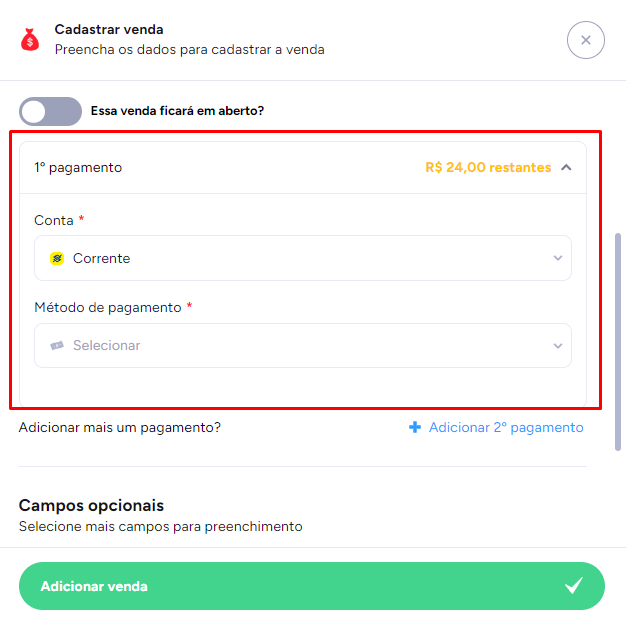
Task: Click the '1º pagamento' header label
Action: [x=78, y=168]
